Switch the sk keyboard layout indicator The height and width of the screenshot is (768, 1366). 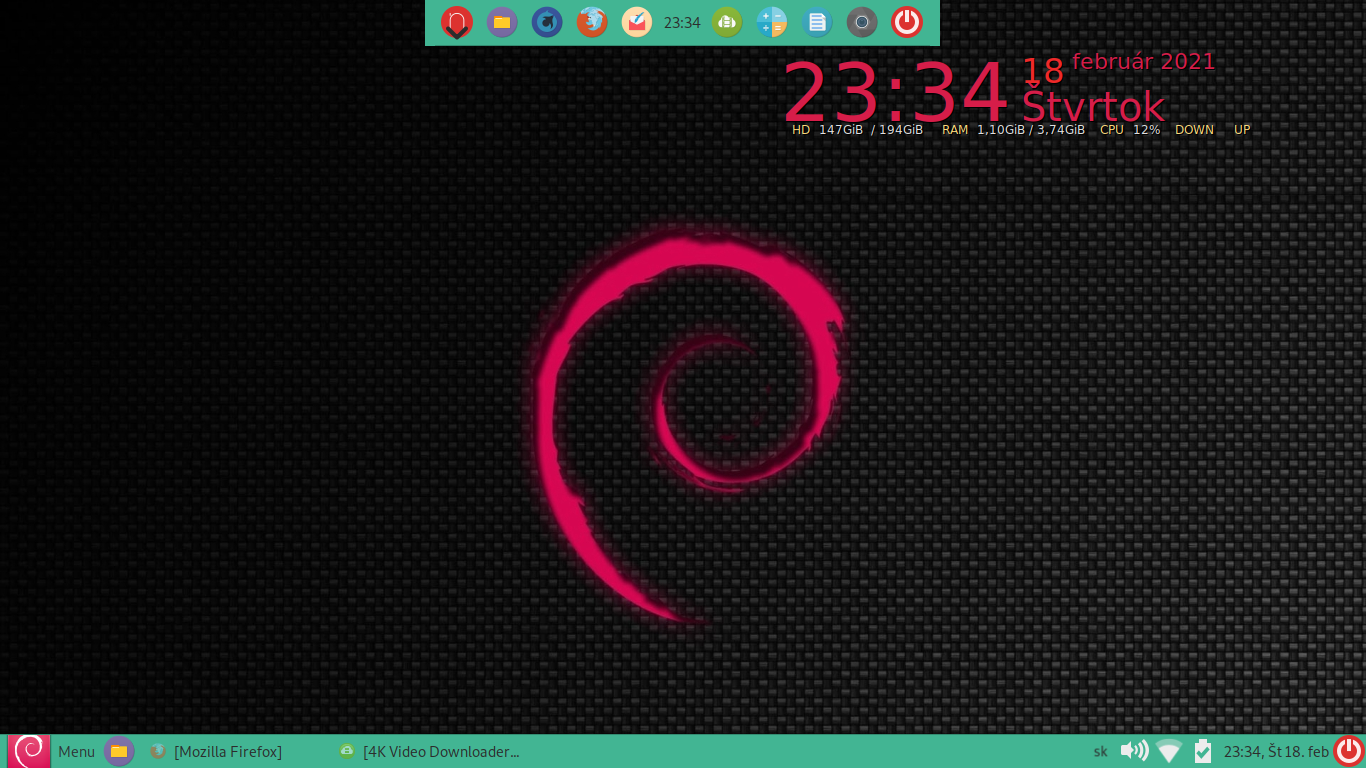click(x=1100, y=752)
